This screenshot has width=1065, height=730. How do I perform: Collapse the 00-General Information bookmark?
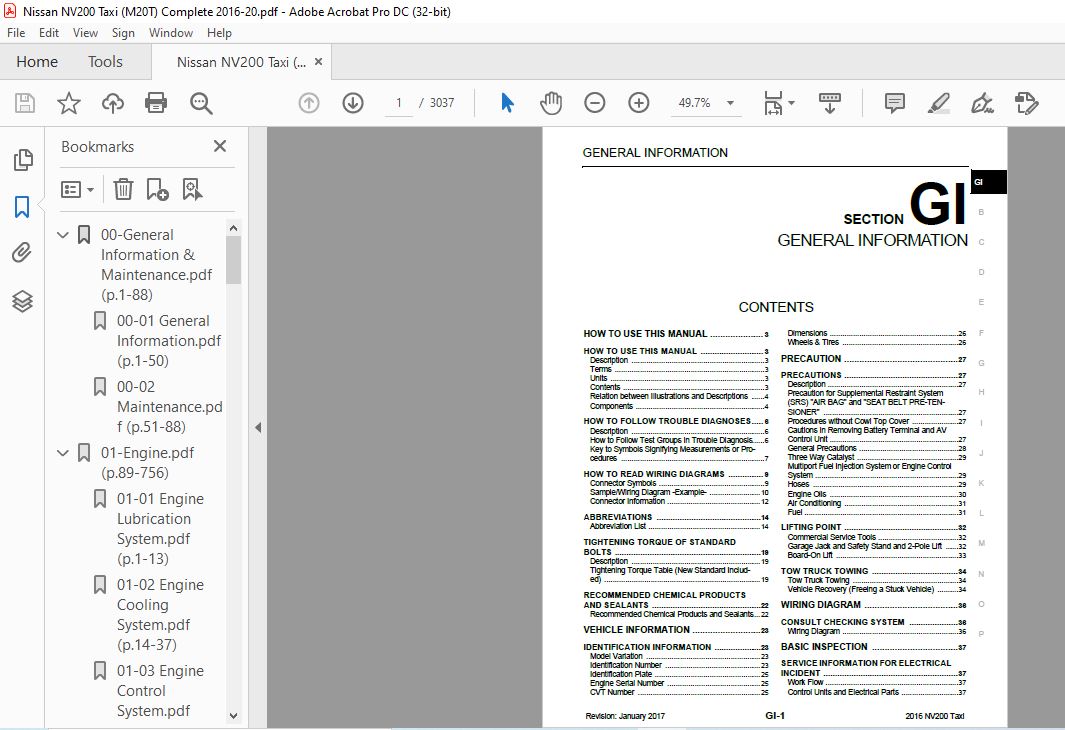pyautogui.click(x=63, y=235)
